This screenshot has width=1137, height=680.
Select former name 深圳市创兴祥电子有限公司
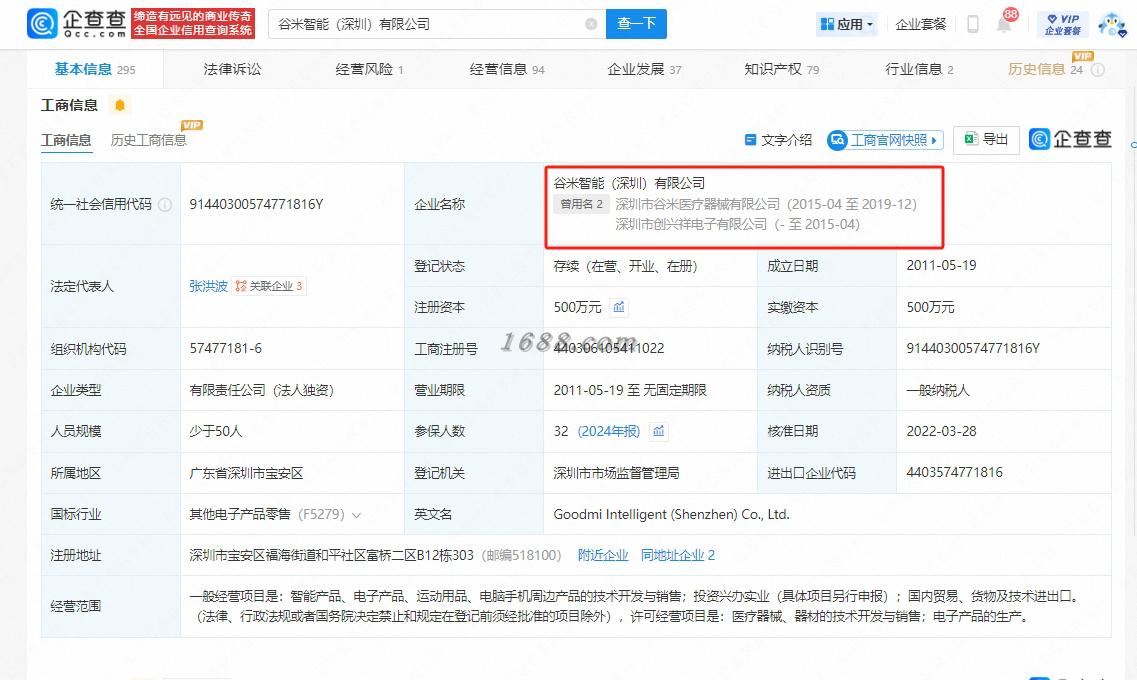click(691, 225)
